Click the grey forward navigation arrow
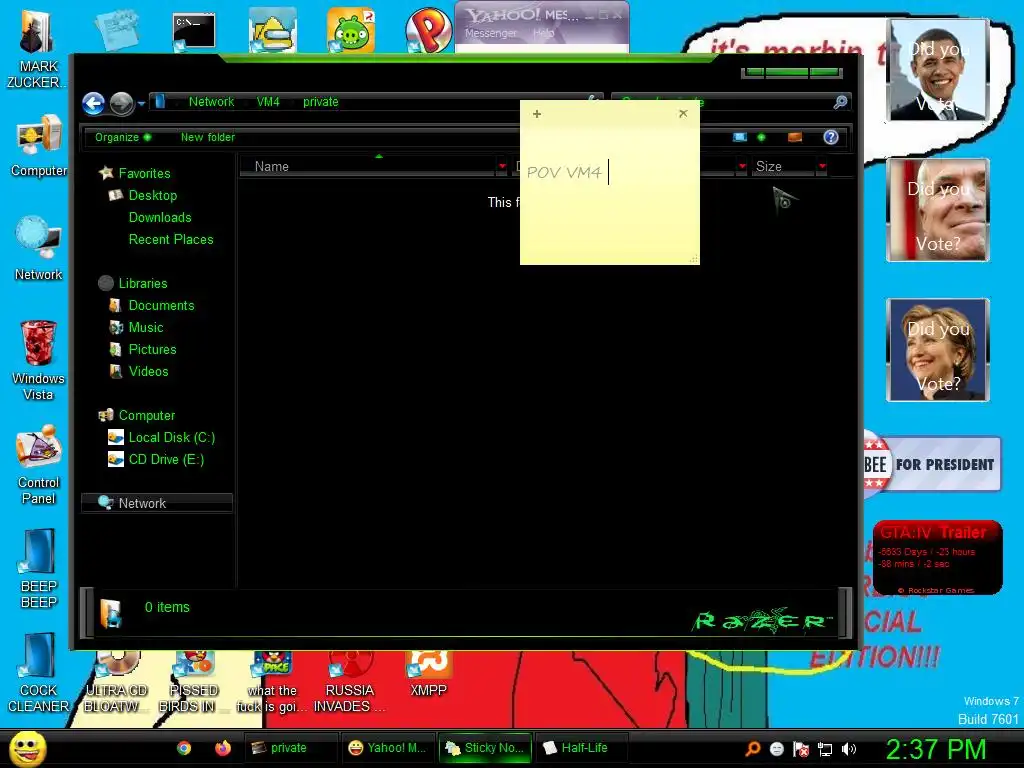Image resolution: width=1024 pixels, height=768 pixels. [x=121, y=103]
